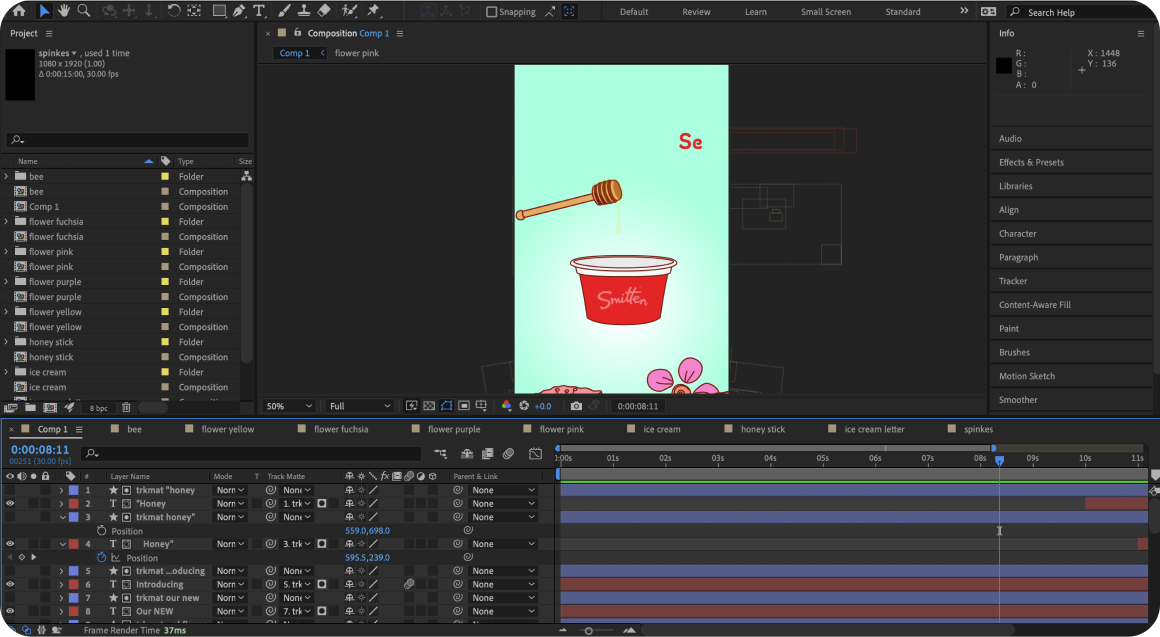
Task: Open Parent dropdown for Our NEW layer
Action: tap(503, 612)
